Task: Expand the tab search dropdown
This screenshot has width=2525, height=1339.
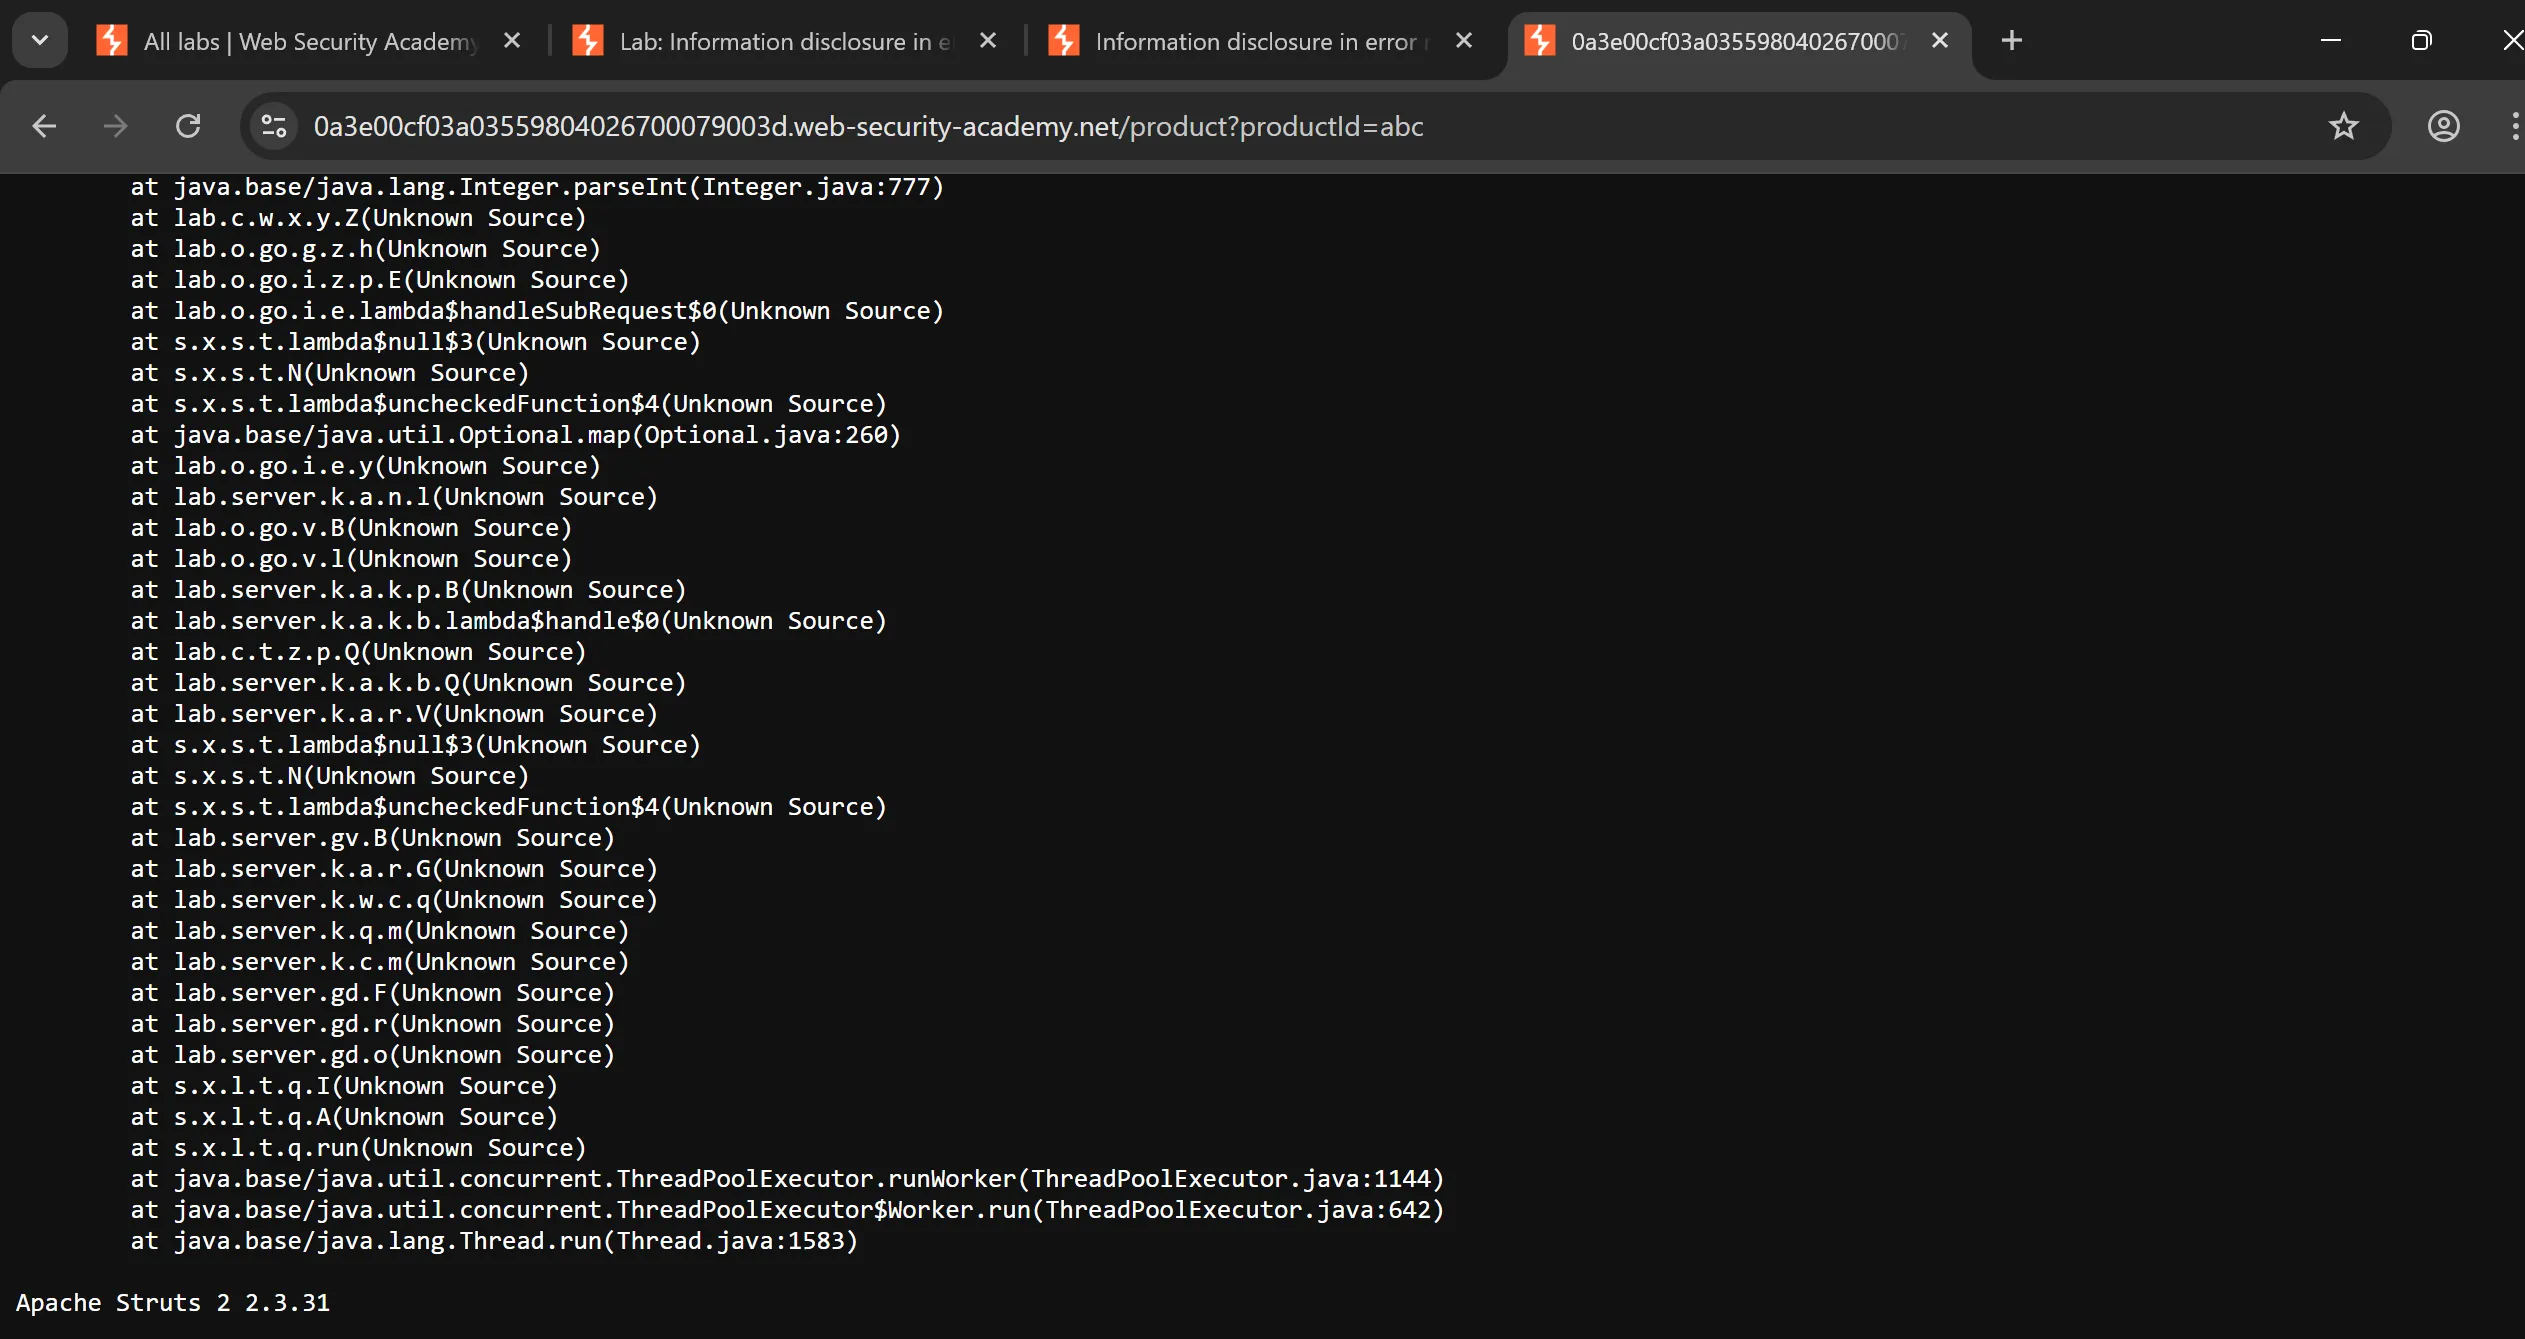Action: tap(40, 41)
